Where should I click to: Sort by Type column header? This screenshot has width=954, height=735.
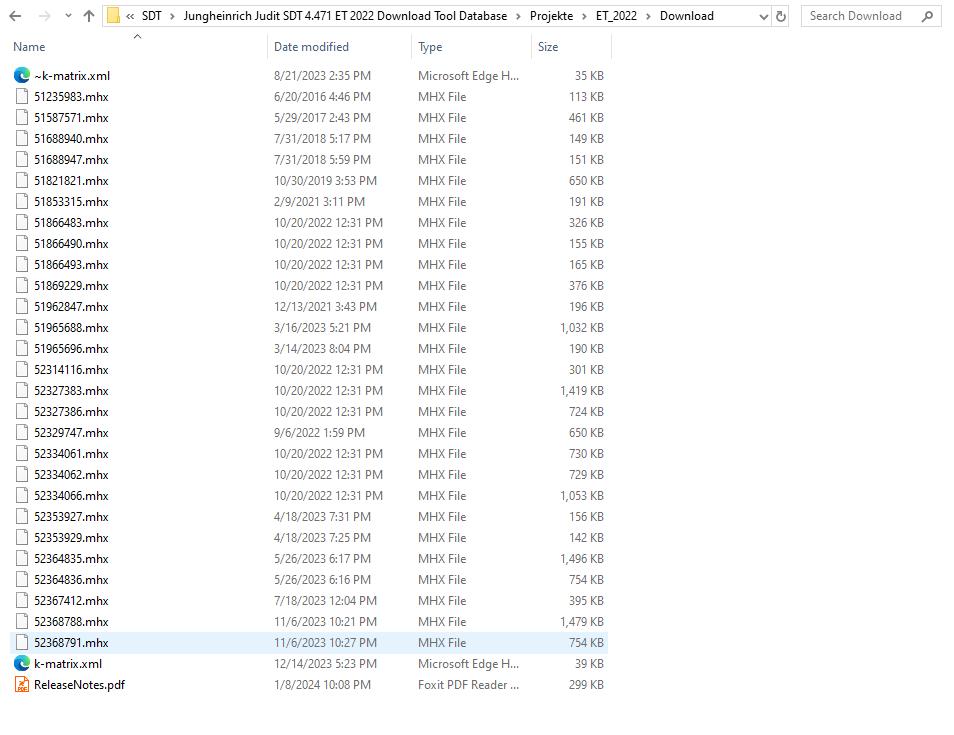pos(430,47)
